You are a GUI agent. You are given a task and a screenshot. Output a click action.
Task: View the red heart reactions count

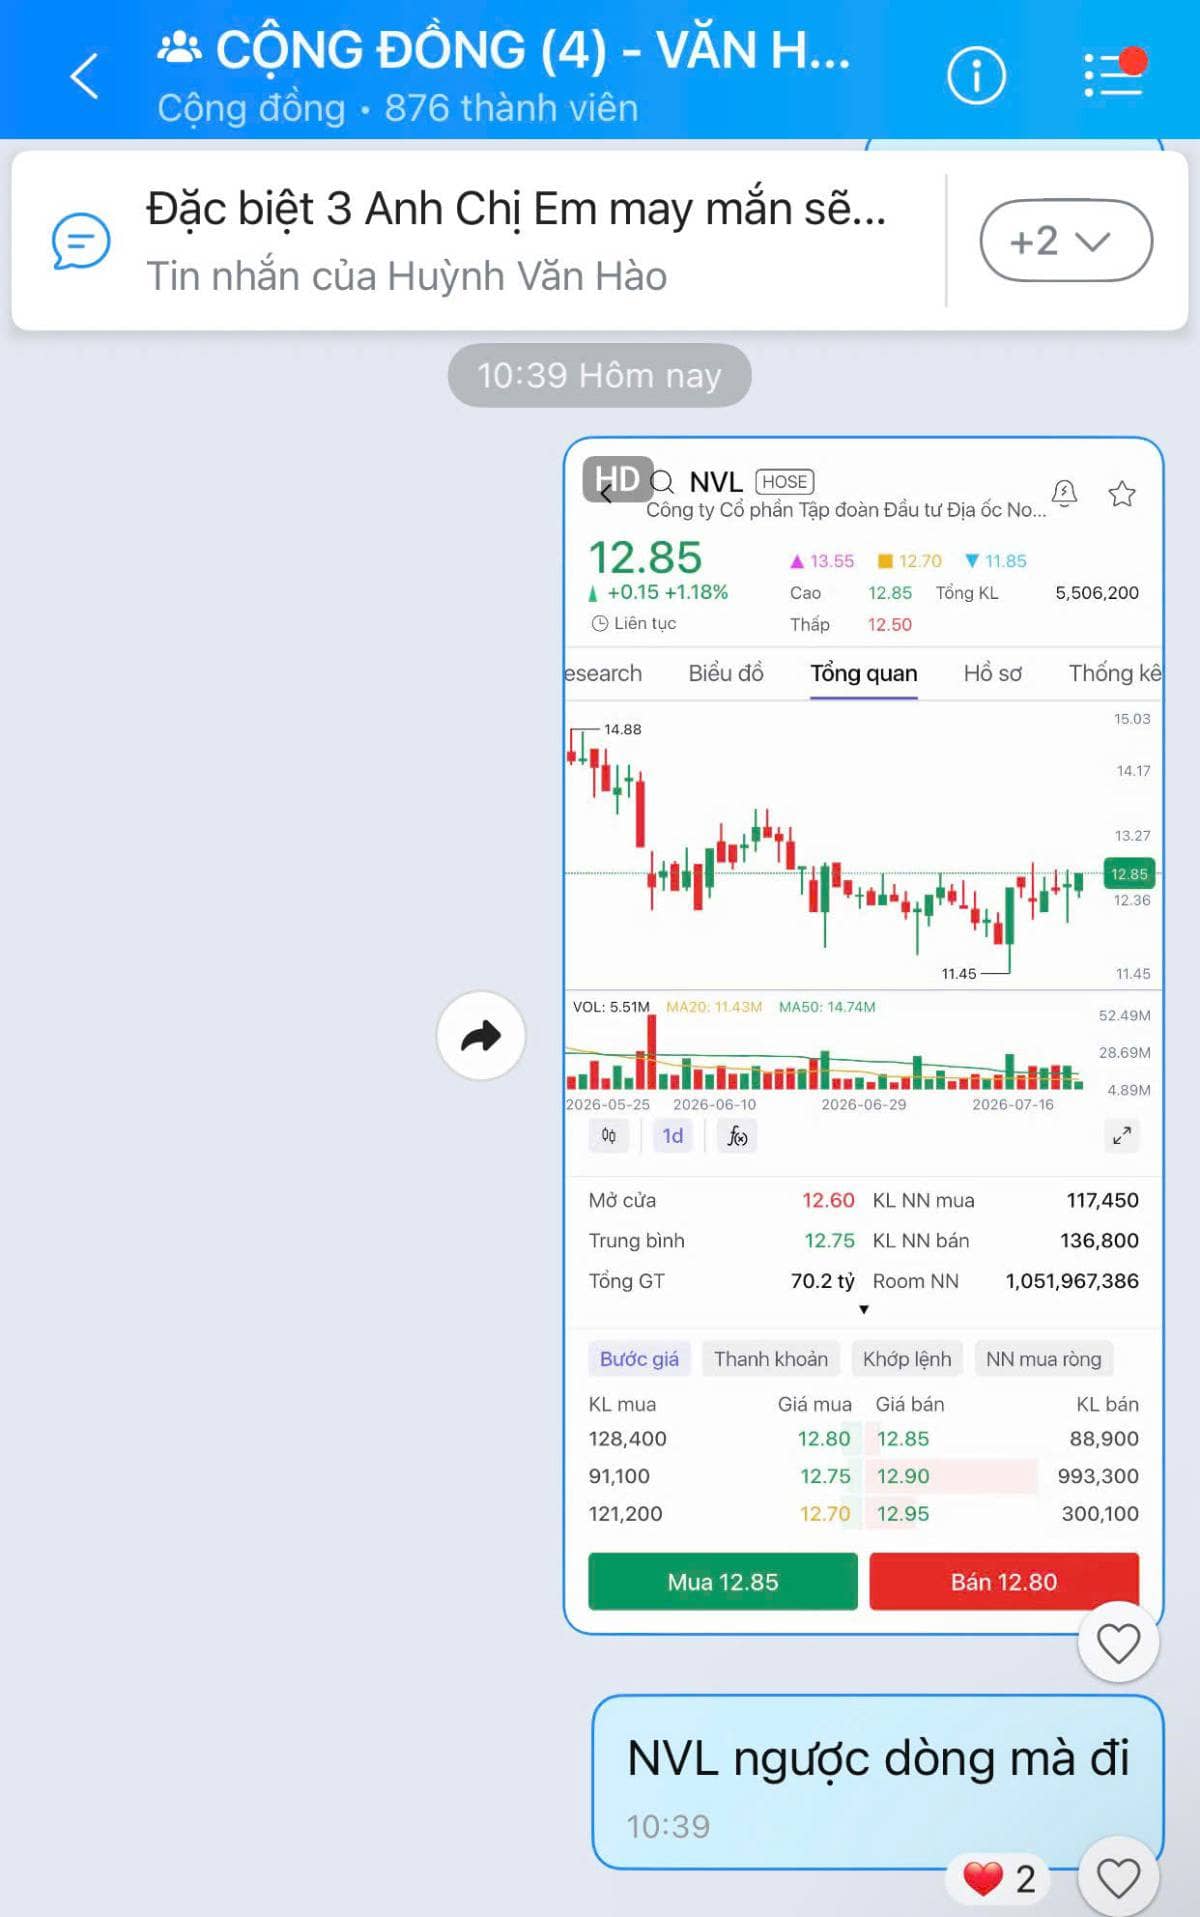999,1879
